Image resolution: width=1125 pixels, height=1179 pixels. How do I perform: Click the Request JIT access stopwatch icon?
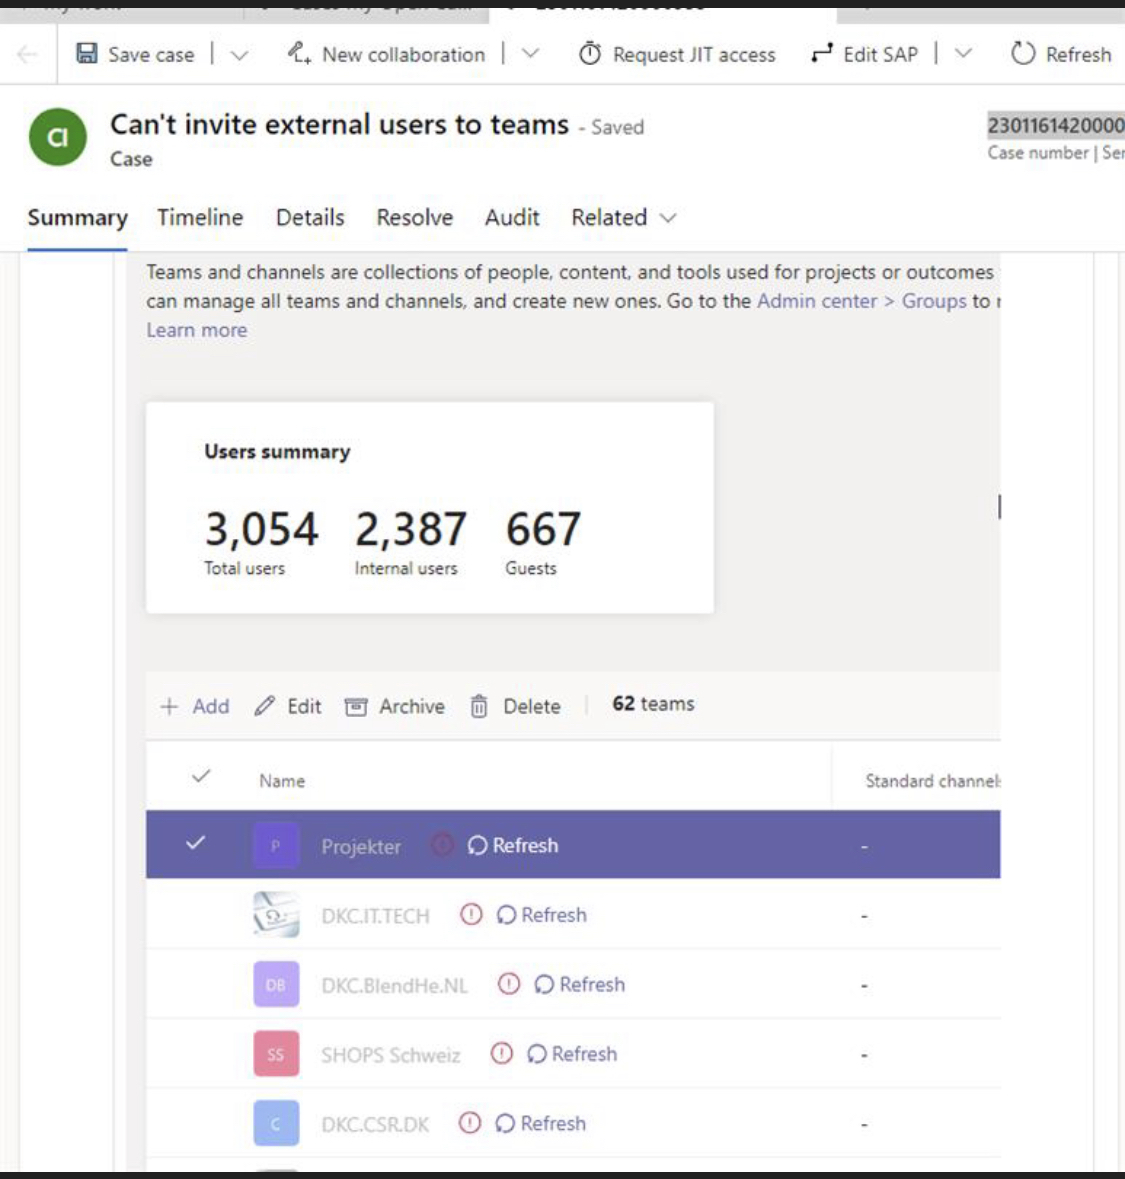point(591,55)
